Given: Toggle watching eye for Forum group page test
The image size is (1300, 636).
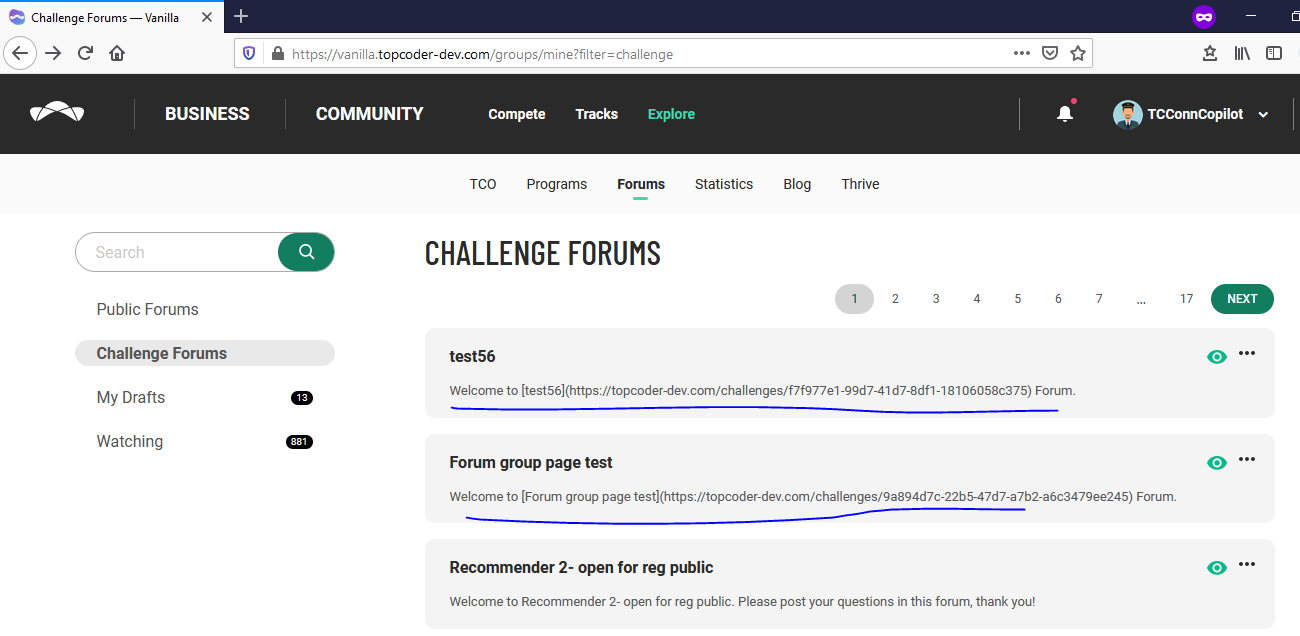Looking at the screenshot, I should click(x=1217, y=463).
